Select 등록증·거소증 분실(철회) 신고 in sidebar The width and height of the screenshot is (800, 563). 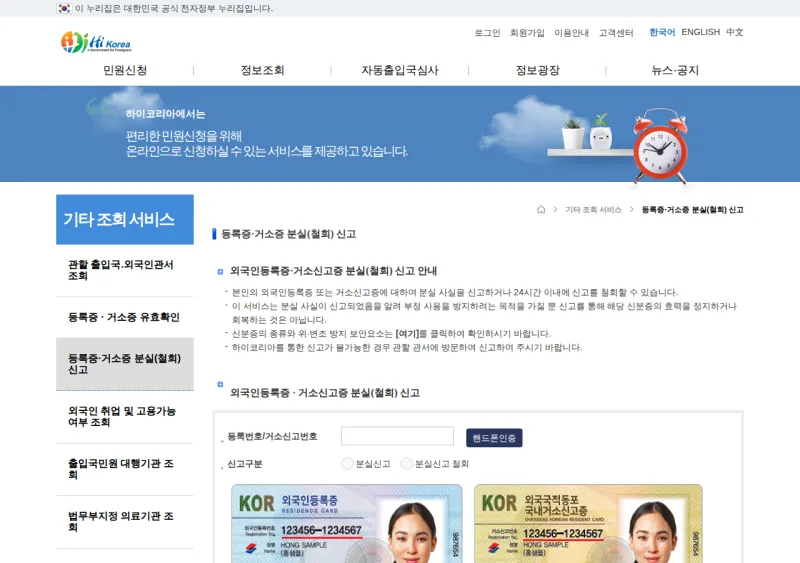pos(125,364)
